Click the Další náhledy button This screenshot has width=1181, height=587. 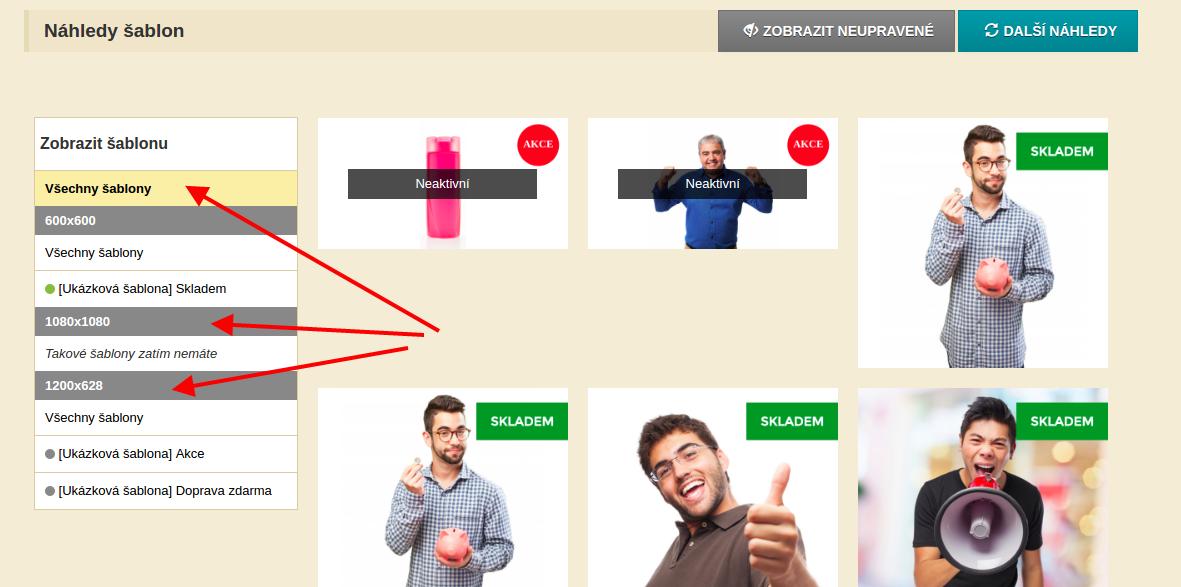(1048, 31)
